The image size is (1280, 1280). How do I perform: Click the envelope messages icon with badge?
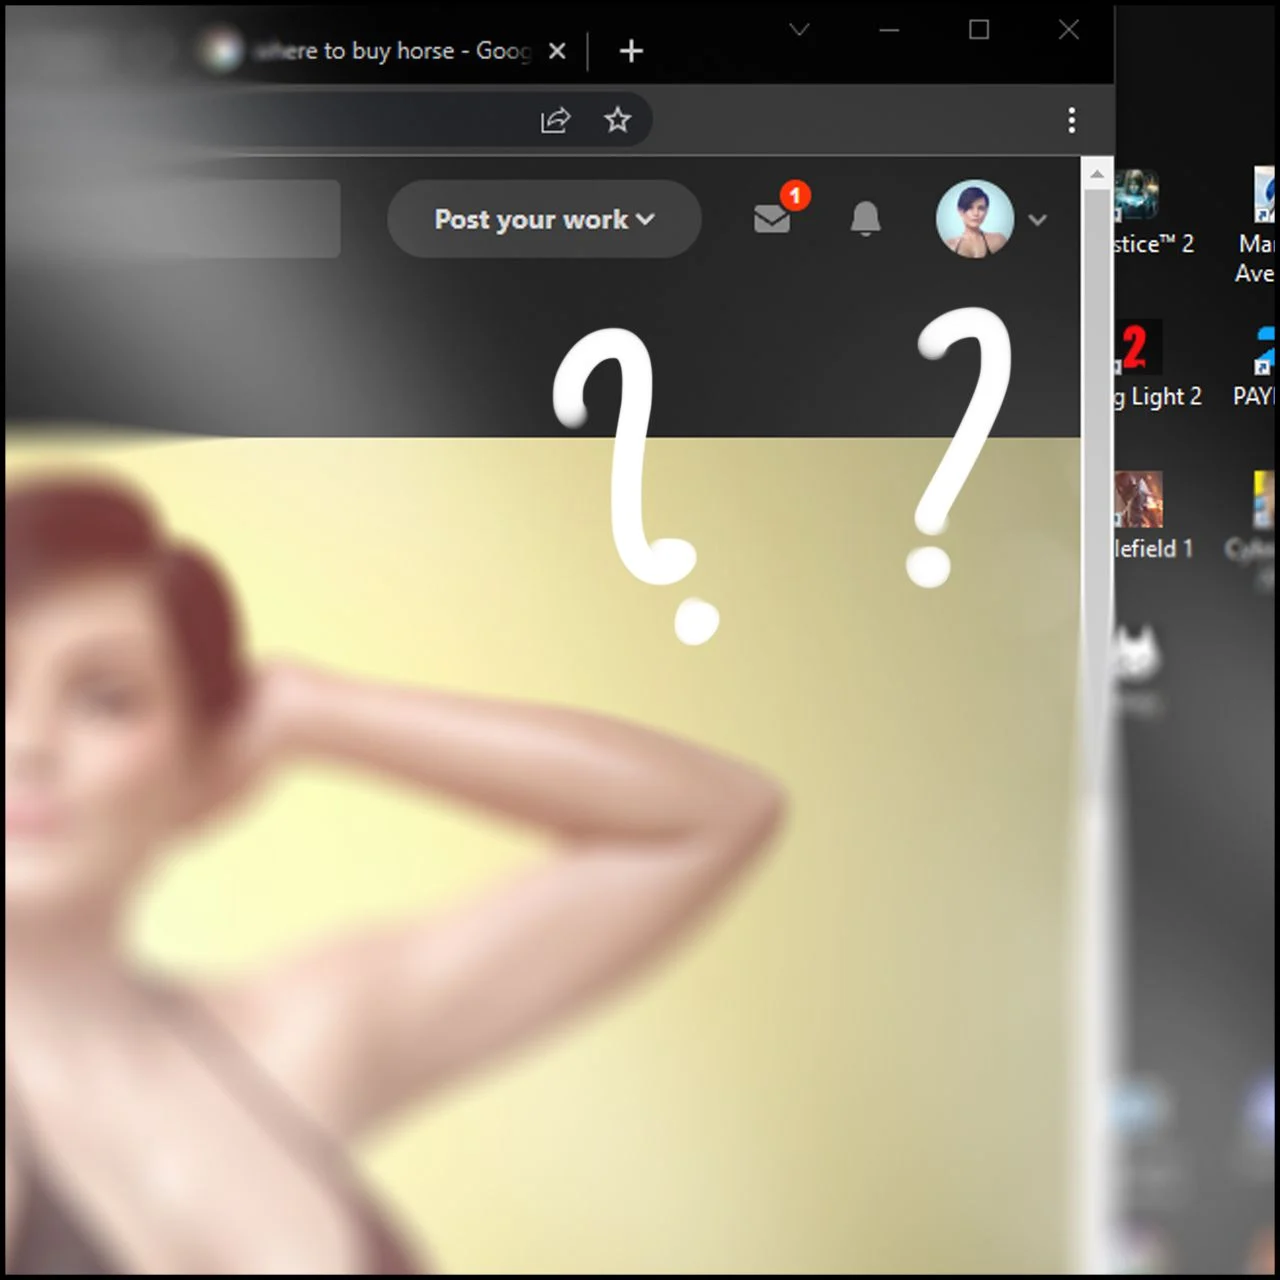(772, 217)
